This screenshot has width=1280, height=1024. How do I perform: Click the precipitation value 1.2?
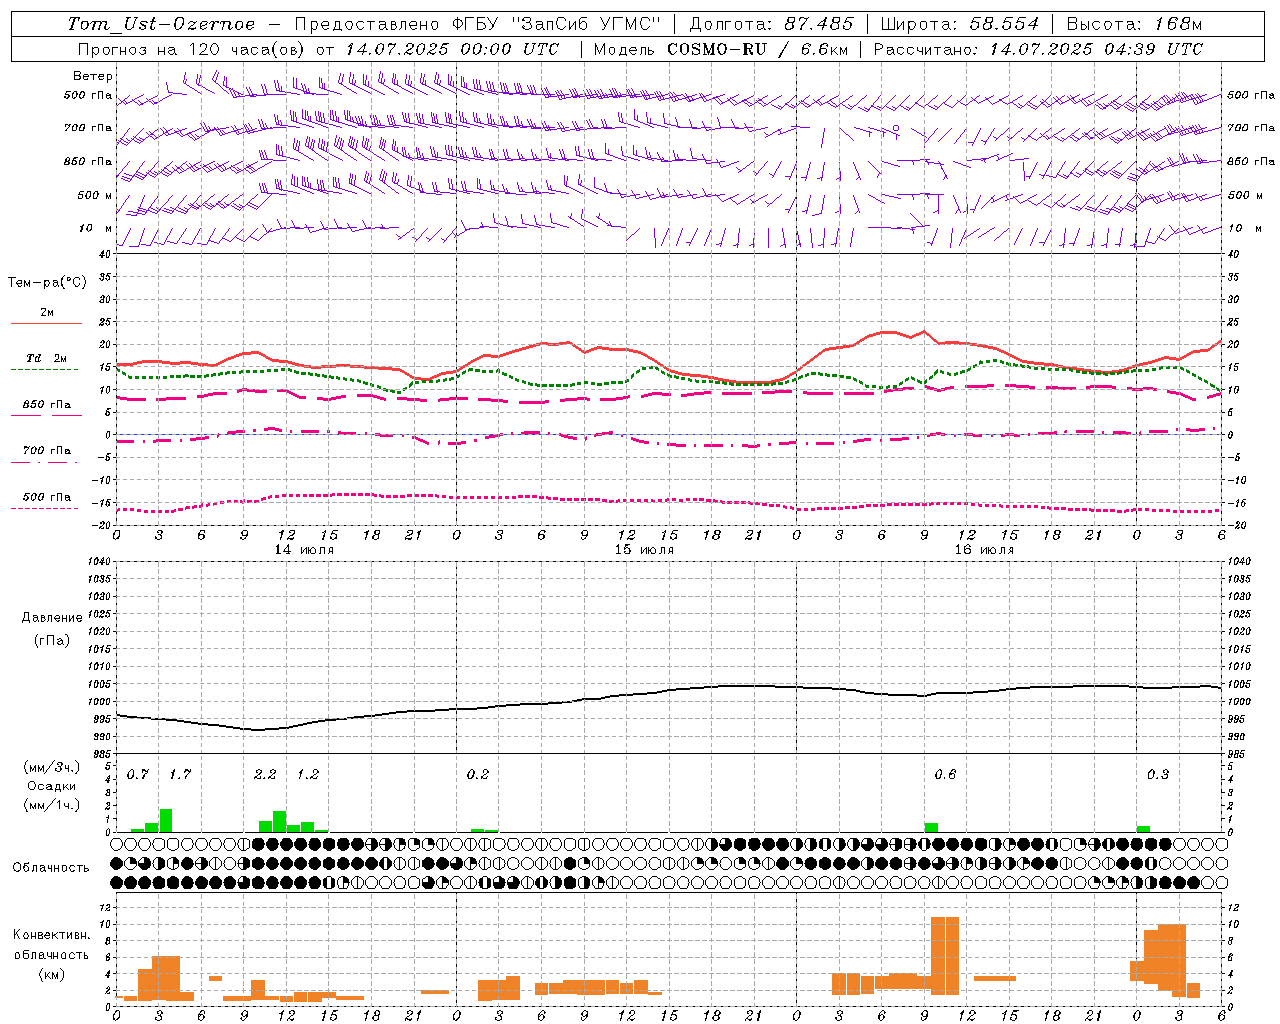click(308, 775)
